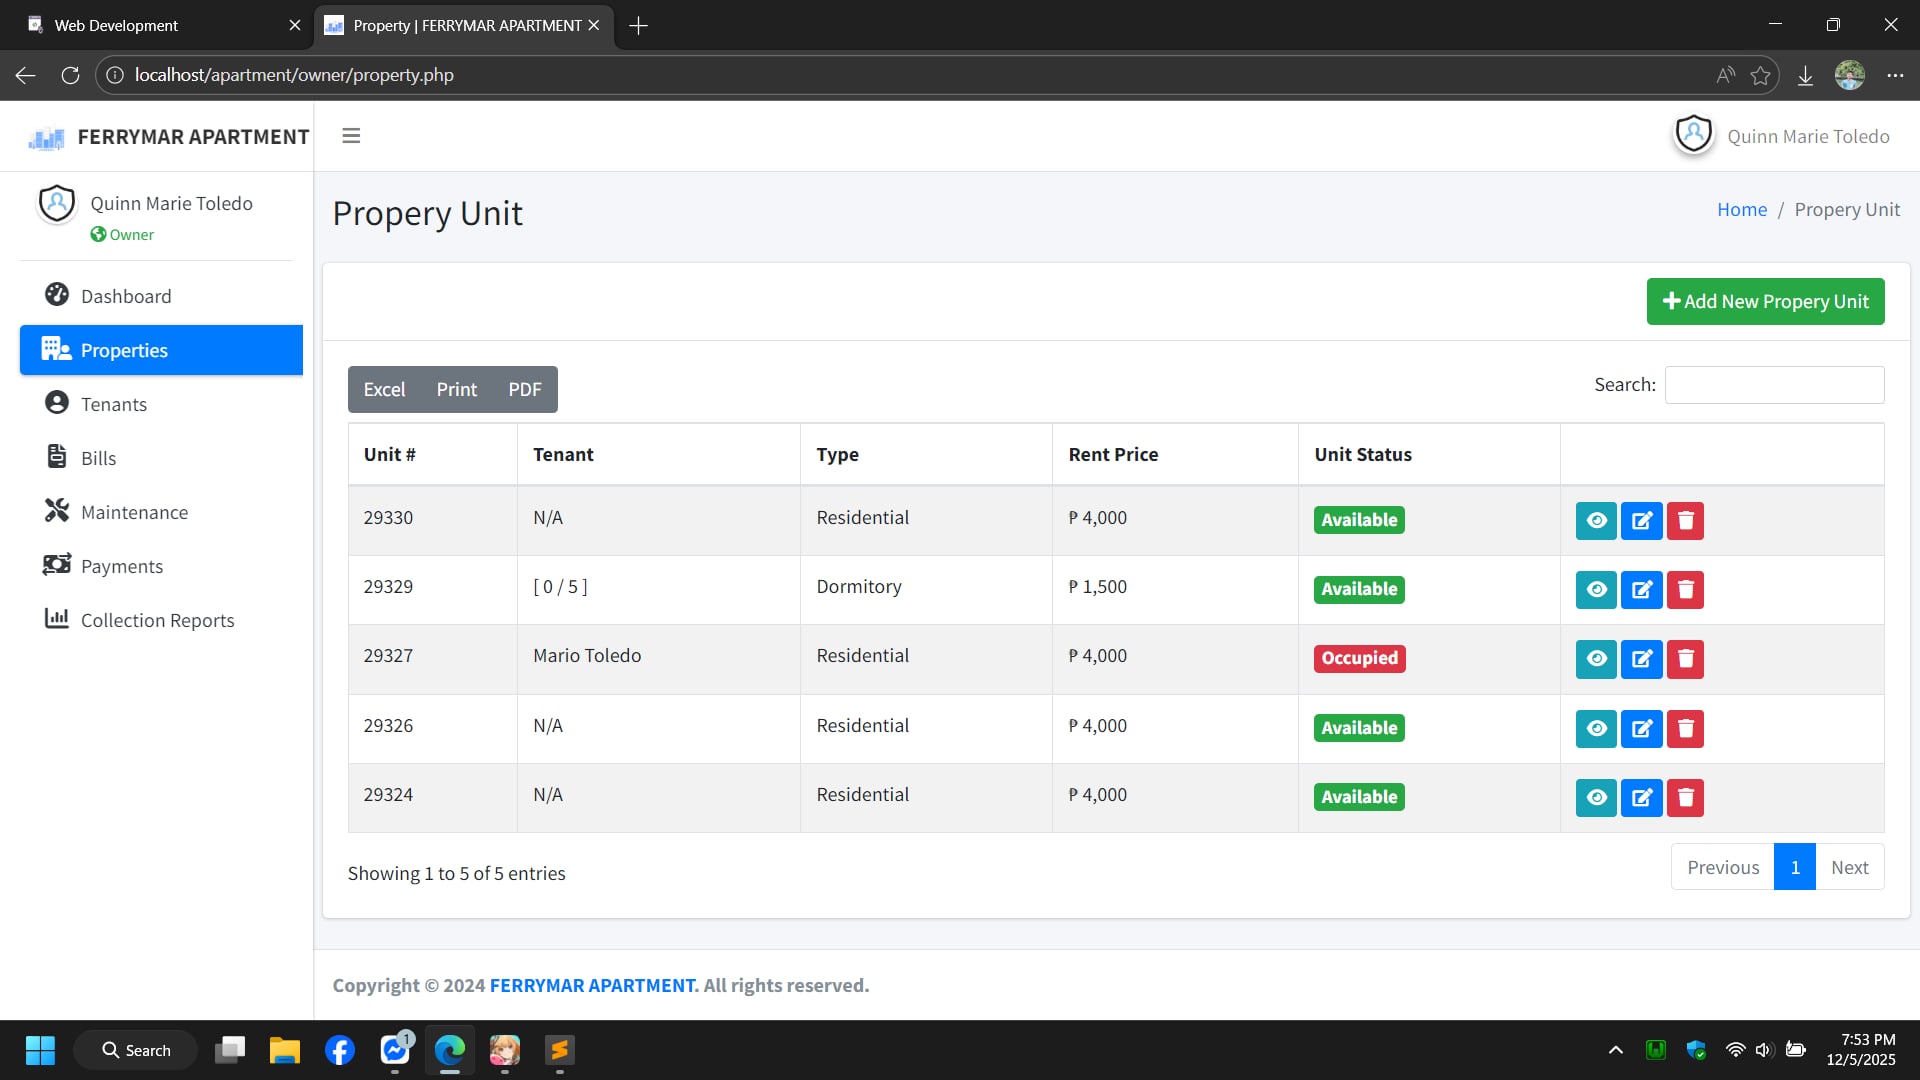Open the Dashboard from the sidebar
The height and width of the screenshot is (1080, 1920).
pos(126,296)
